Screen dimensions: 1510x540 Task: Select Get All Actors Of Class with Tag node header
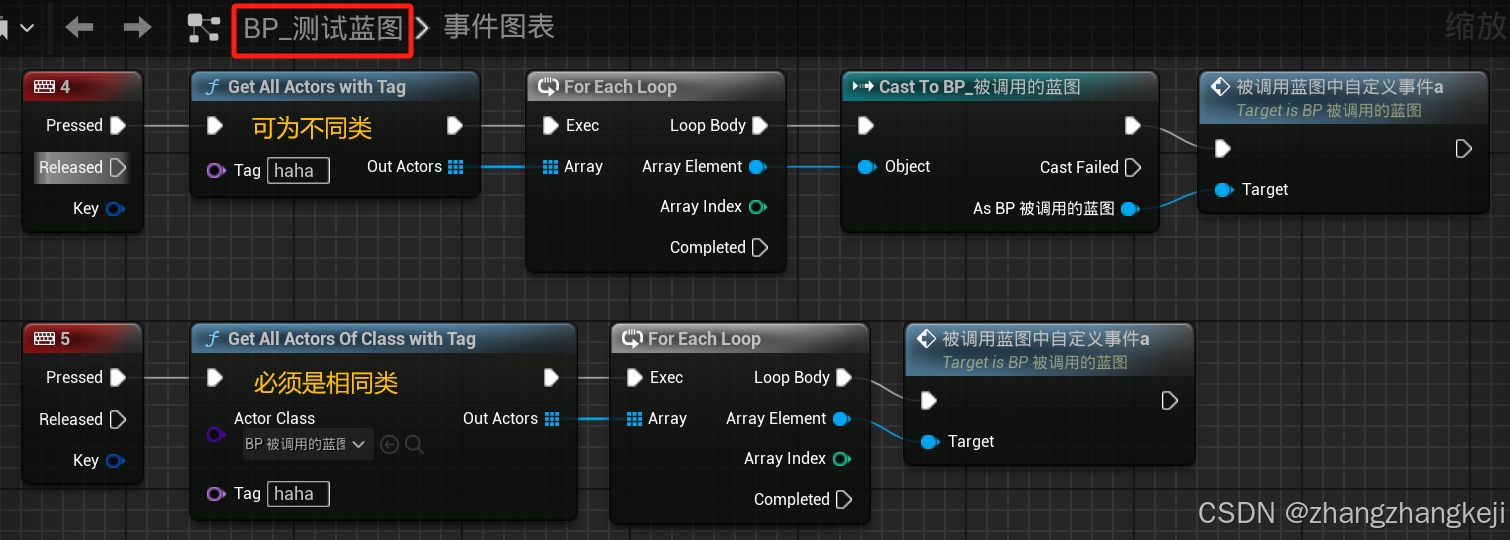[x=384, y=339]
